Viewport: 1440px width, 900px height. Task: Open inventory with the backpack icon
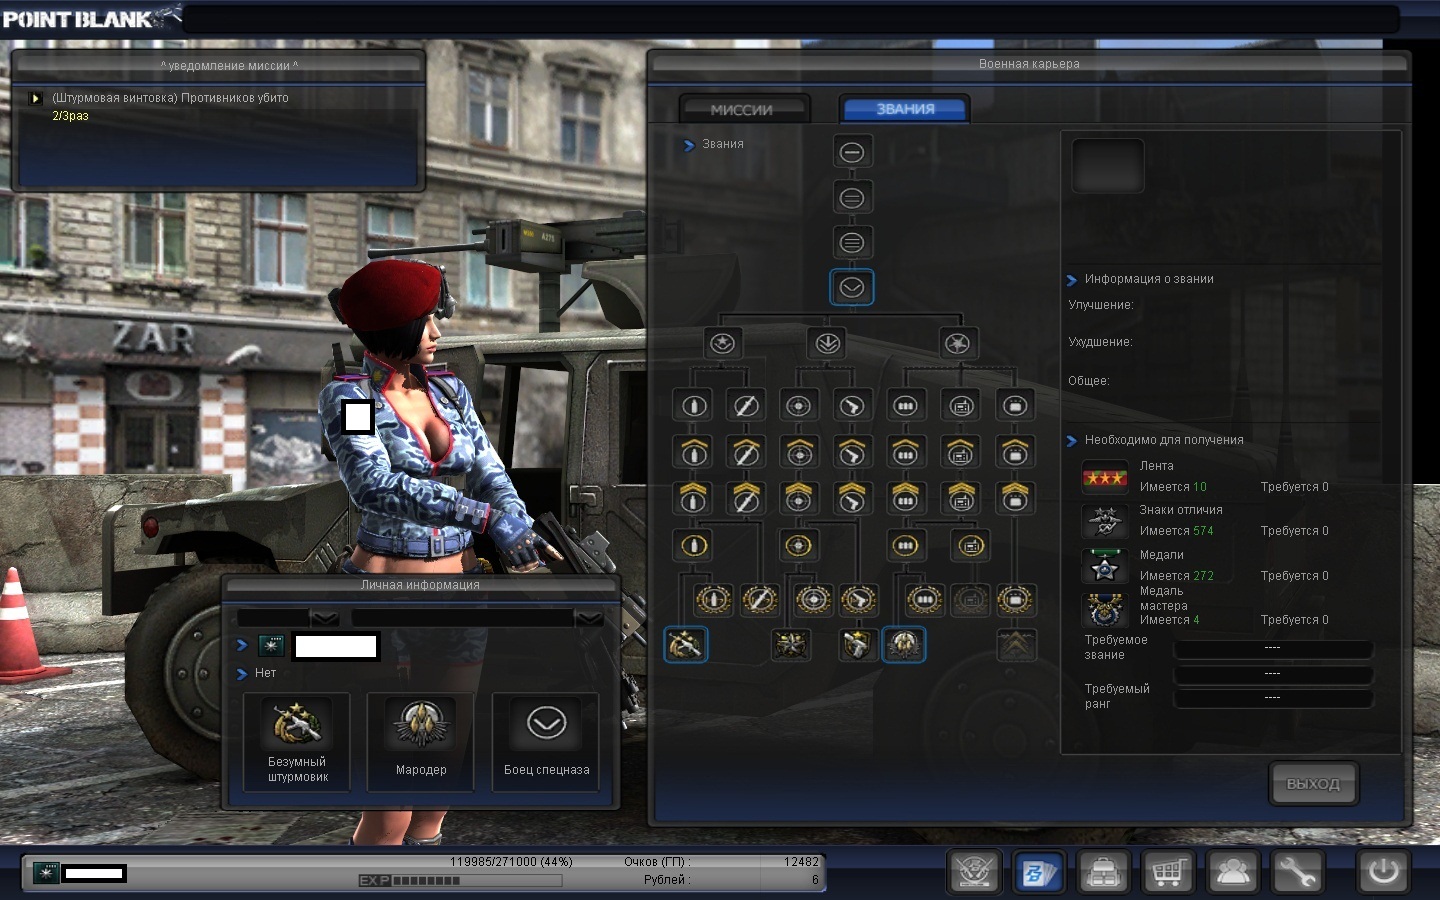click(1103, 872)
